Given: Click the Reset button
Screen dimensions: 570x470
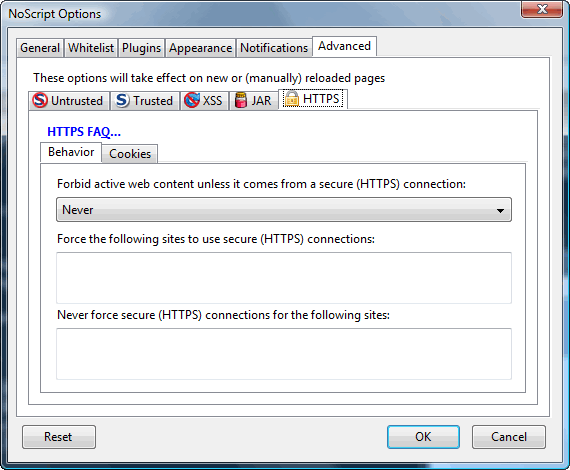Looking at the screenshot, I should coord(59,437).
